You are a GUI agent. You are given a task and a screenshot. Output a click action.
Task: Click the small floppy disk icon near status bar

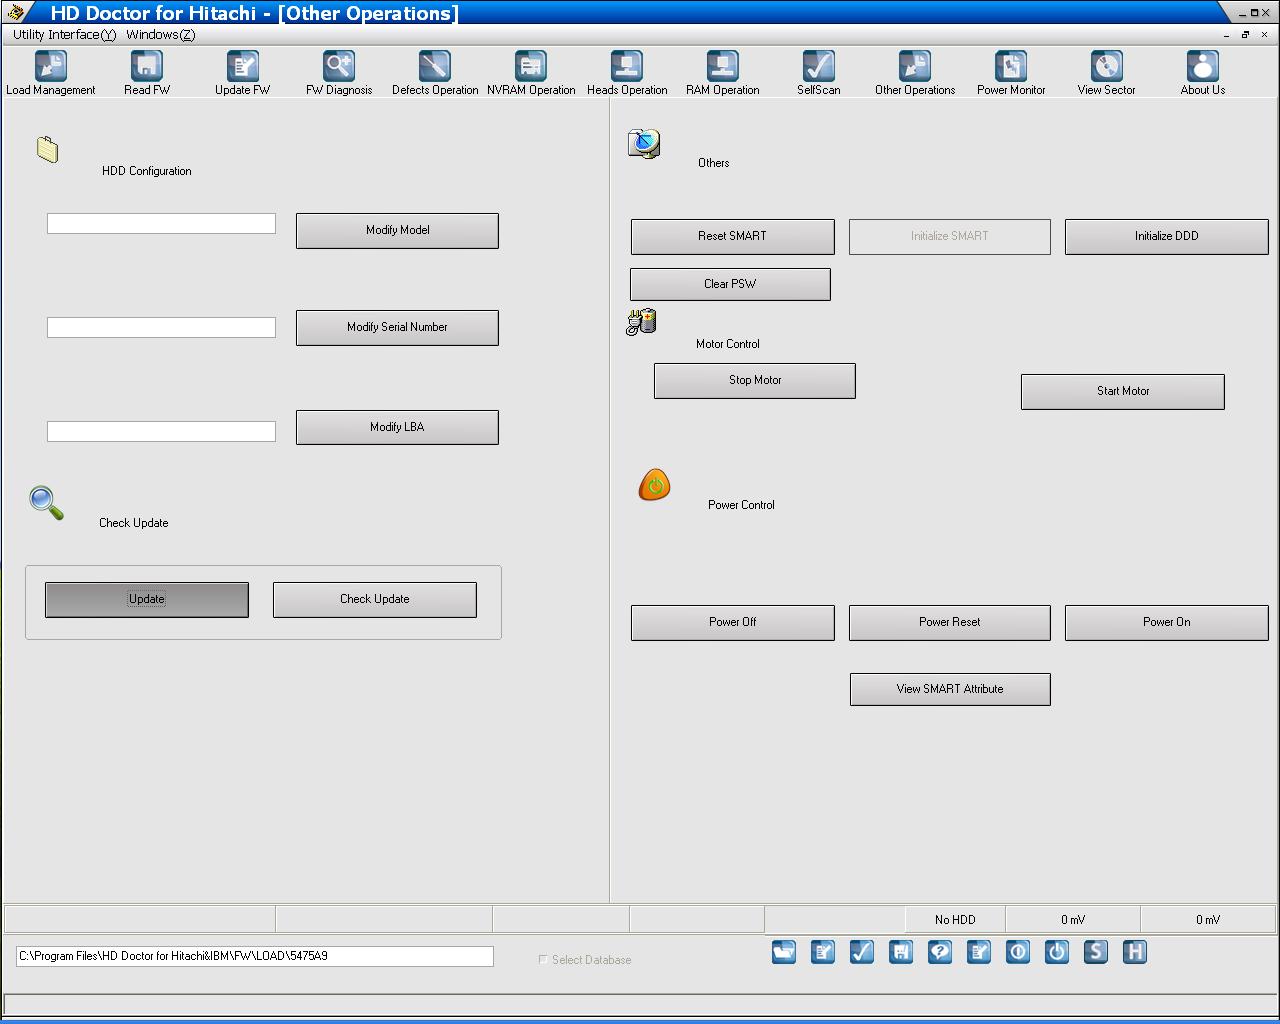[901, 952]
